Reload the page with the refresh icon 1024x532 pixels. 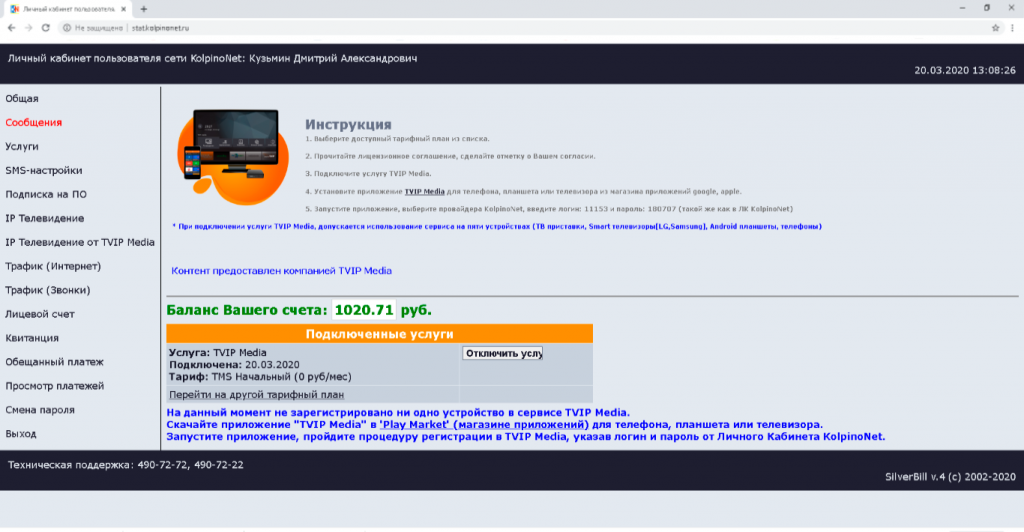click(x=45, y=28)
